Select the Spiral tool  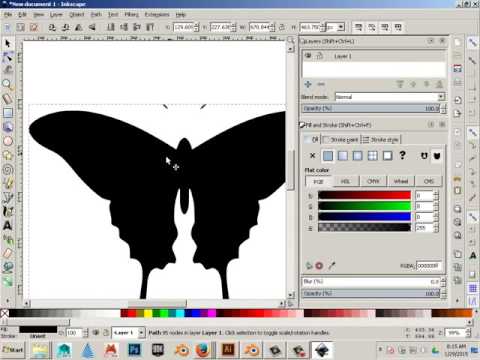click(8, 170)
